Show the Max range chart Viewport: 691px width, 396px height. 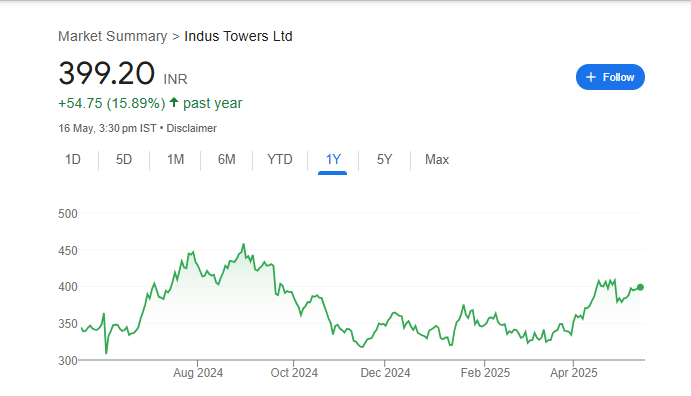(x=437, y=159)
